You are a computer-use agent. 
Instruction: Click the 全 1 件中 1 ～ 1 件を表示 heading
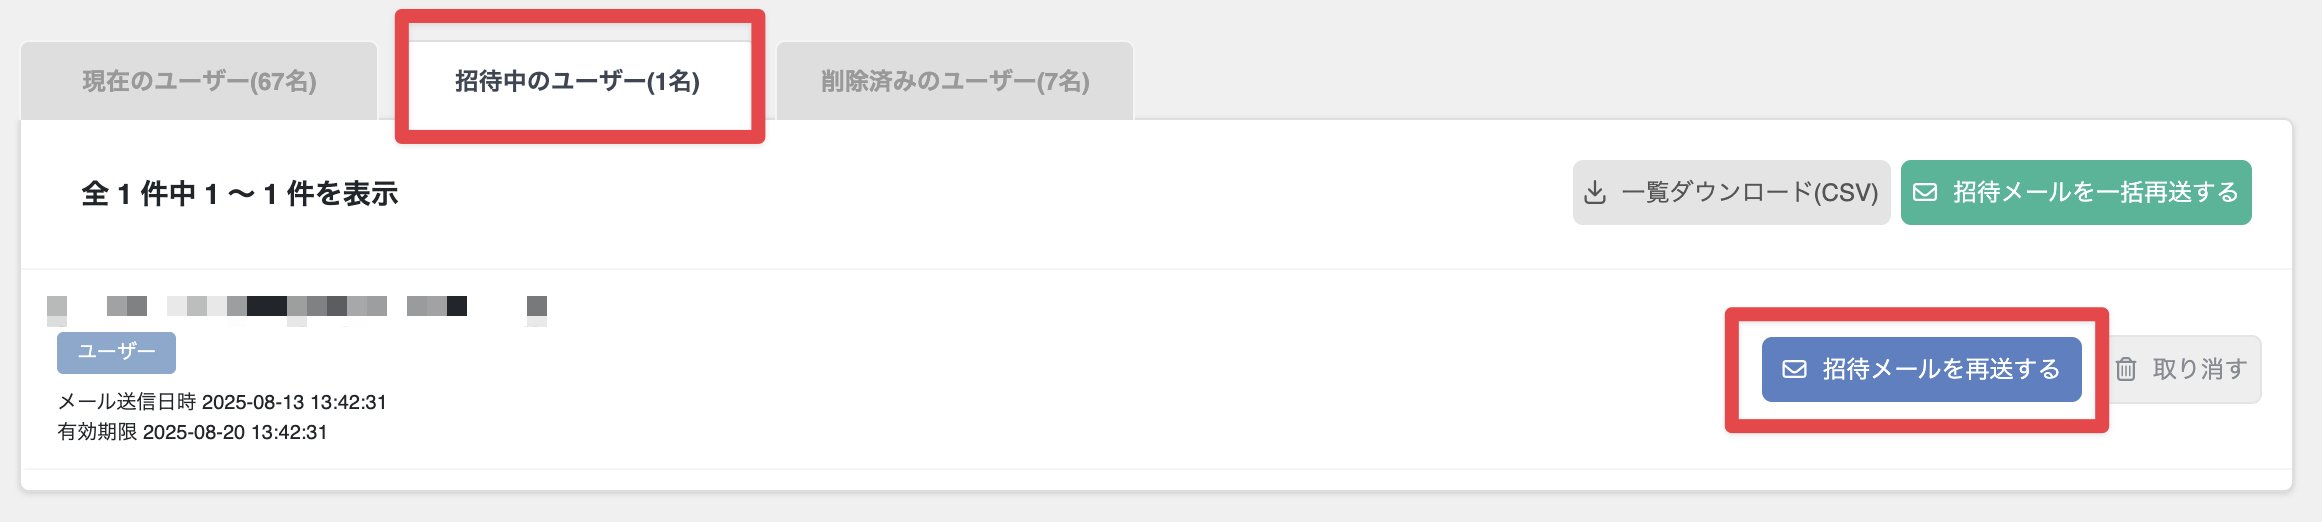(240, 193)
